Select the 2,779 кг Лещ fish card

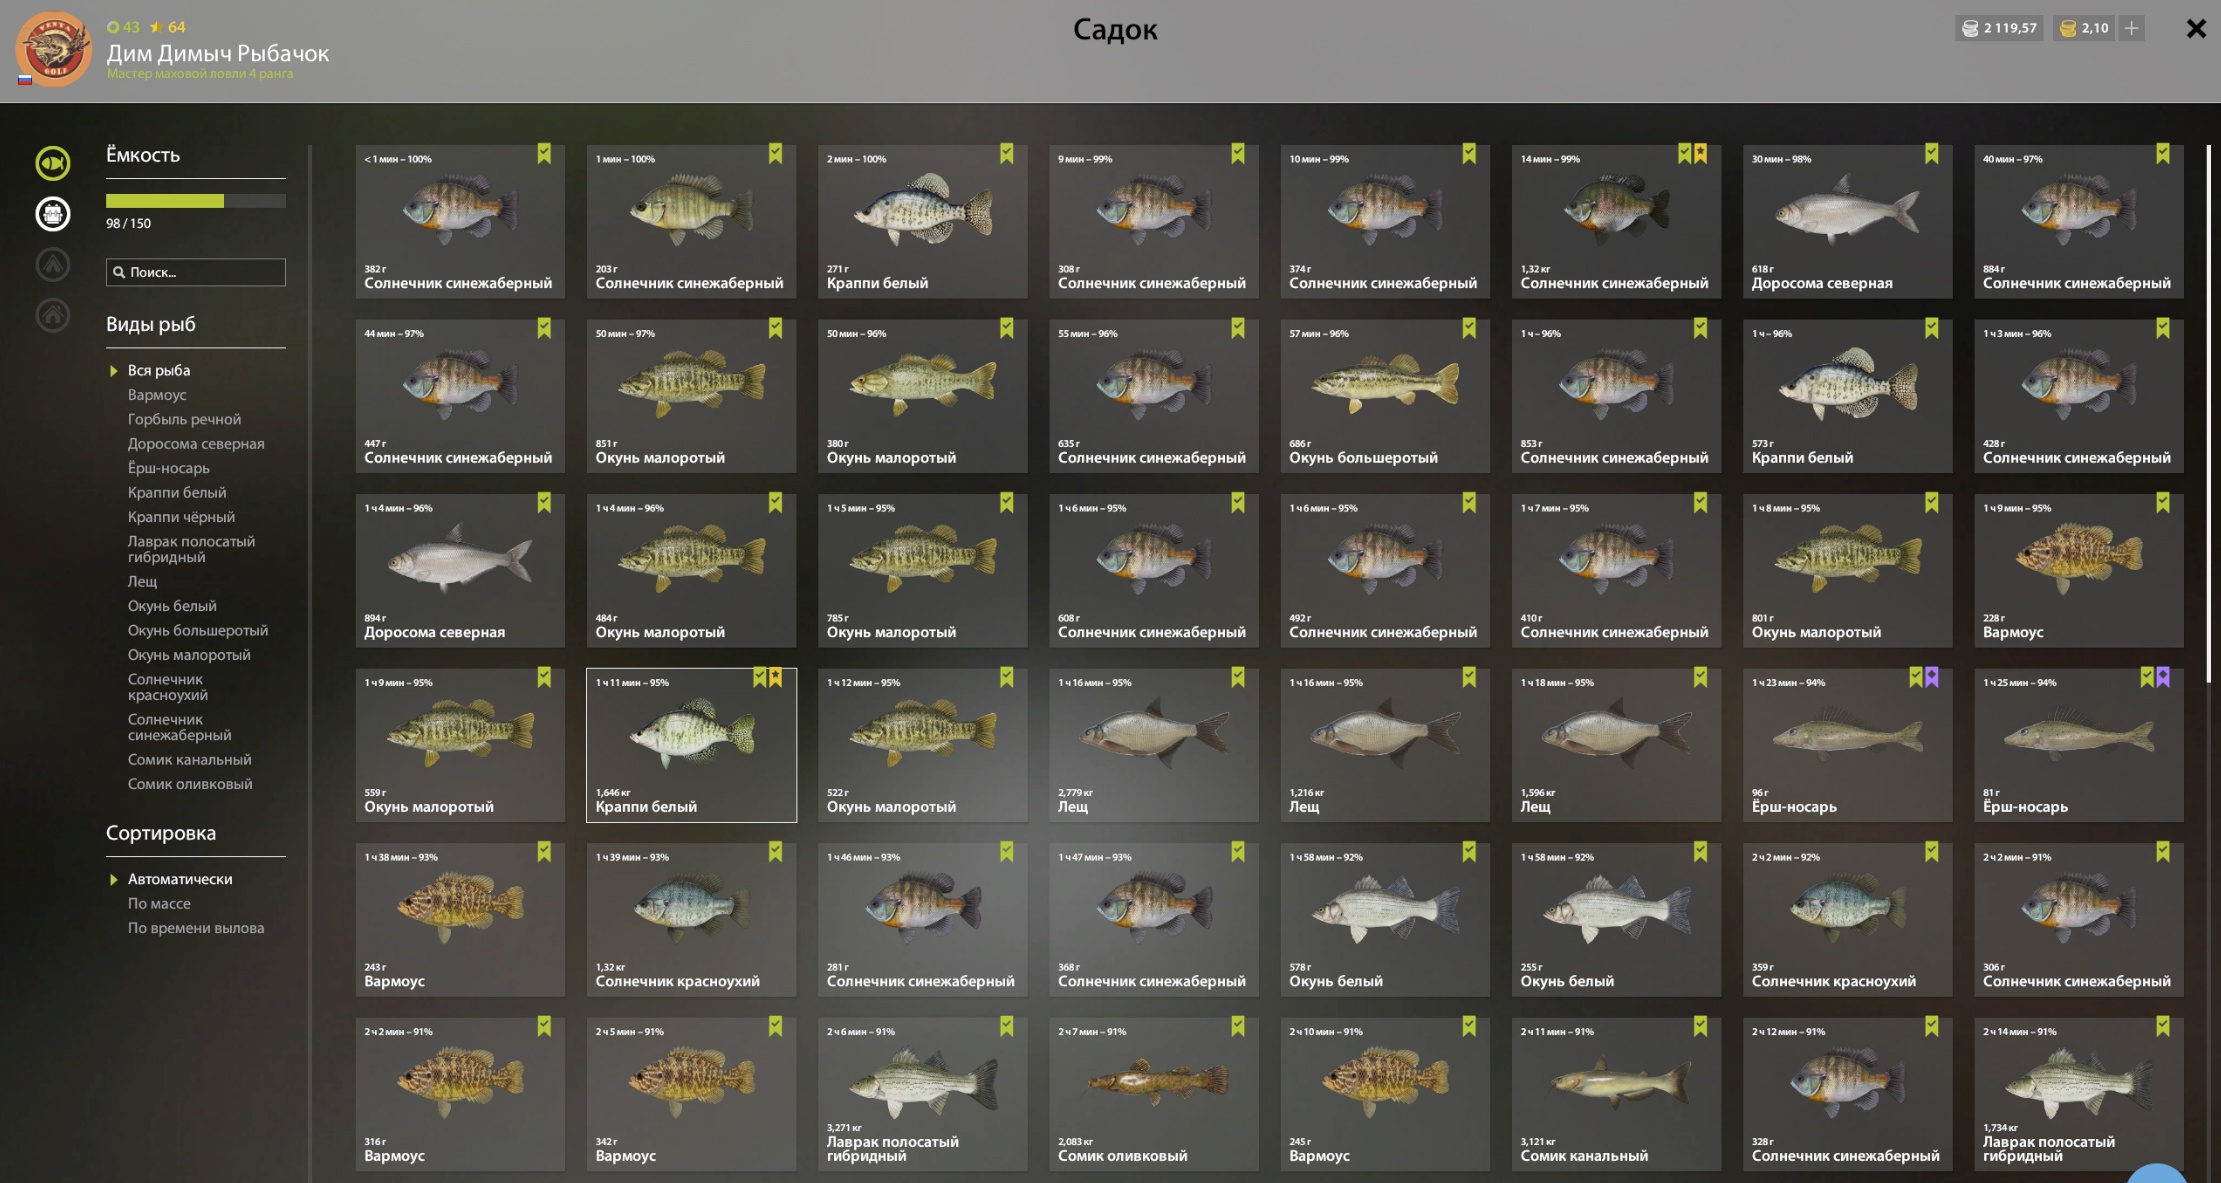click(x=1153, y=745)
